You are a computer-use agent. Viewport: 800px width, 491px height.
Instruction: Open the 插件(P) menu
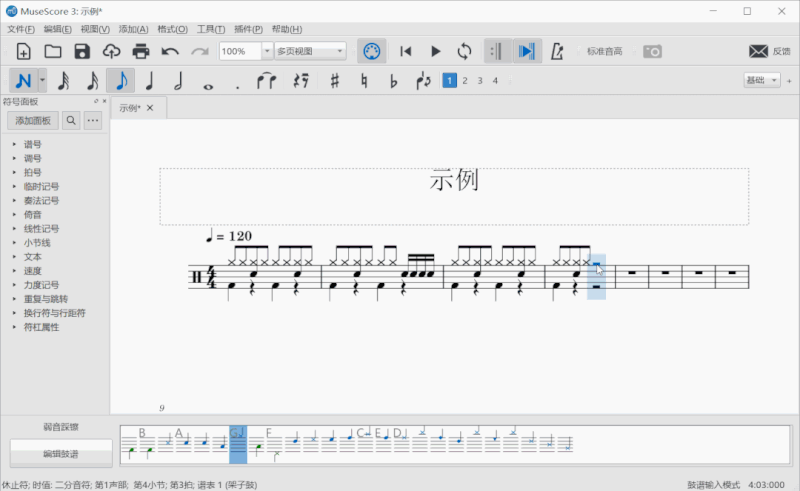pos(248,29)
